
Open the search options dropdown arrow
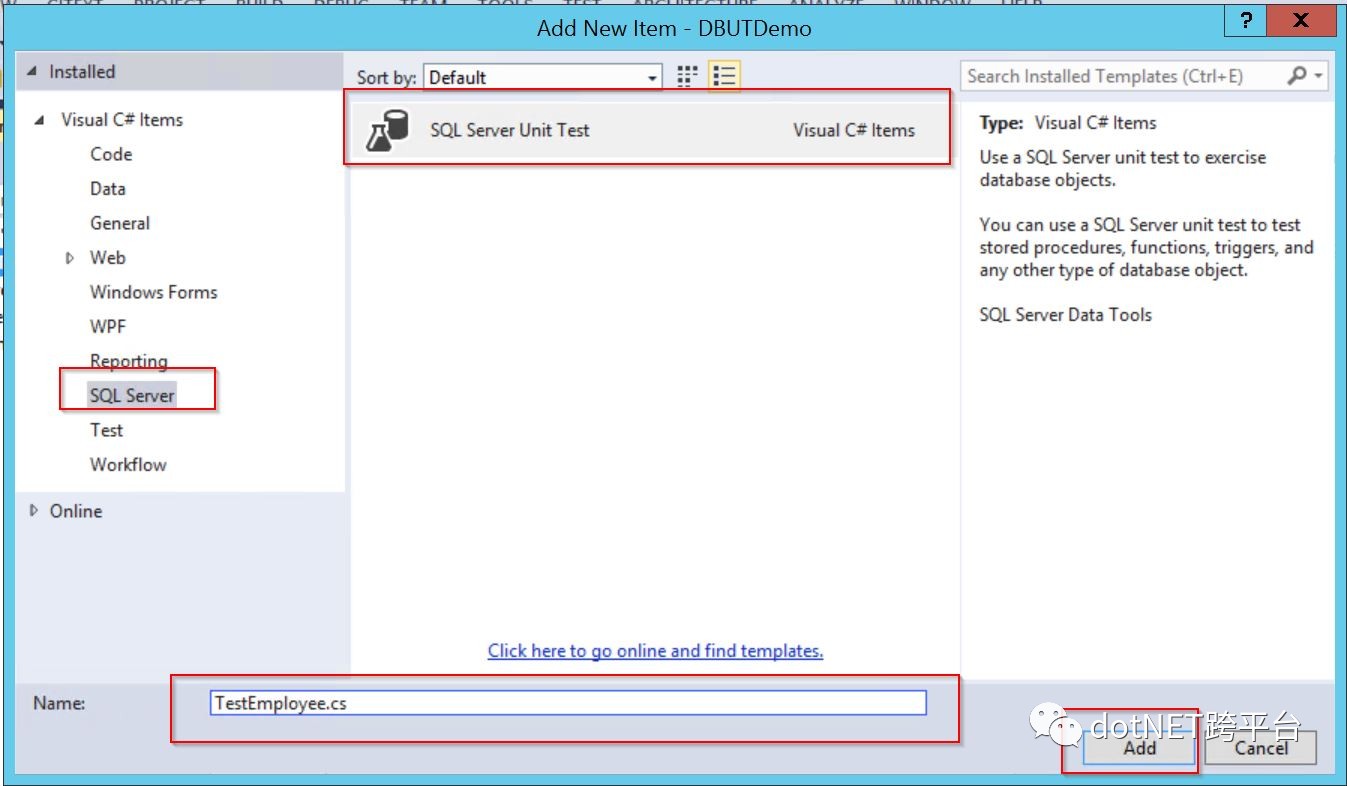point(1319,76)
